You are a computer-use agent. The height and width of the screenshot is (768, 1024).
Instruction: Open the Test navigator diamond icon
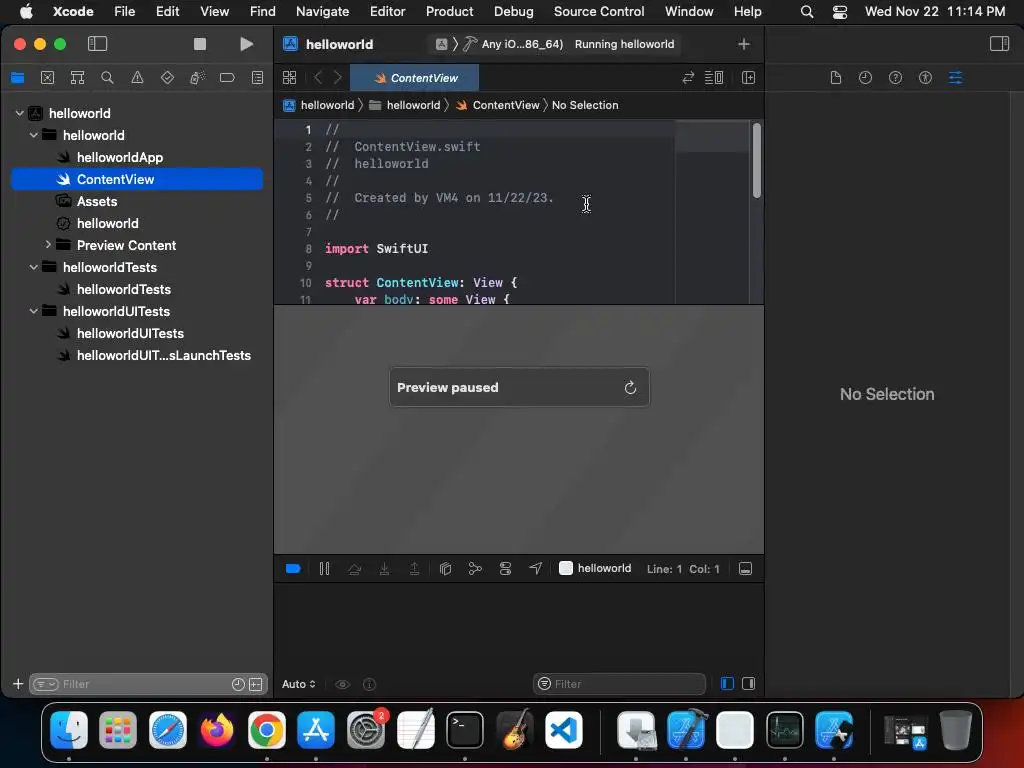pos(167,78)
